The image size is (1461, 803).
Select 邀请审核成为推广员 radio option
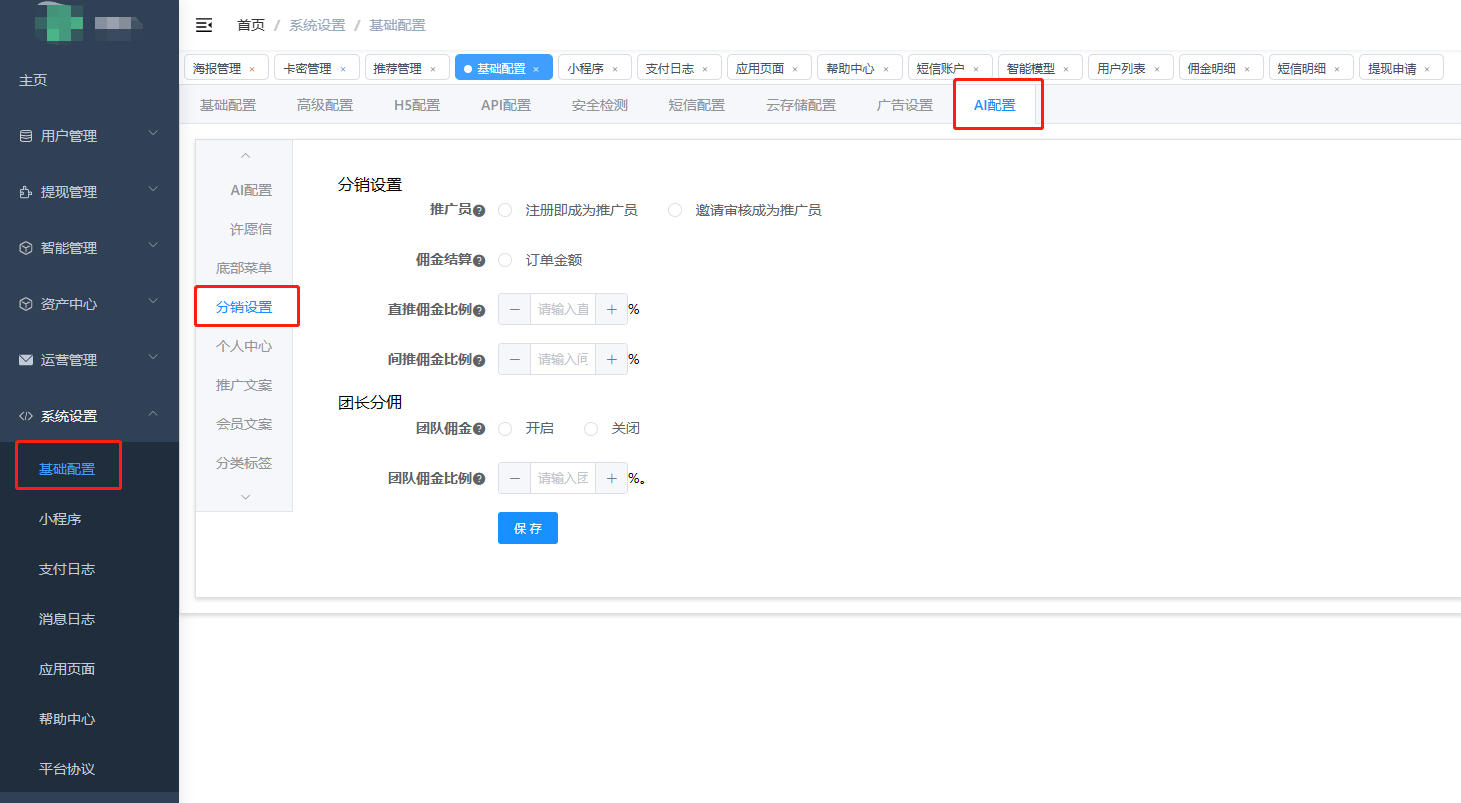676,210
